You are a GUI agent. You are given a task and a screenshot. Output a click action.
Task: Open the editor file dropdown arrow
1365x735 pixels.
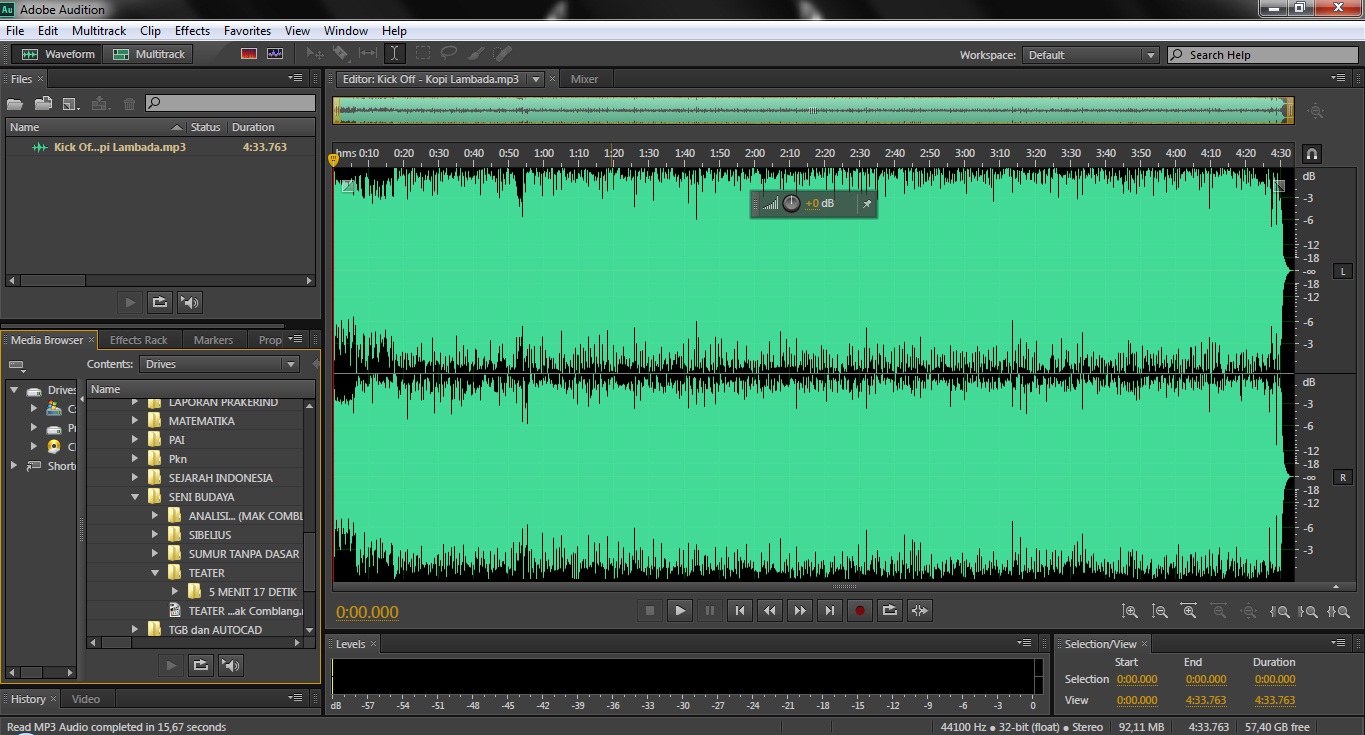point(536,79)
